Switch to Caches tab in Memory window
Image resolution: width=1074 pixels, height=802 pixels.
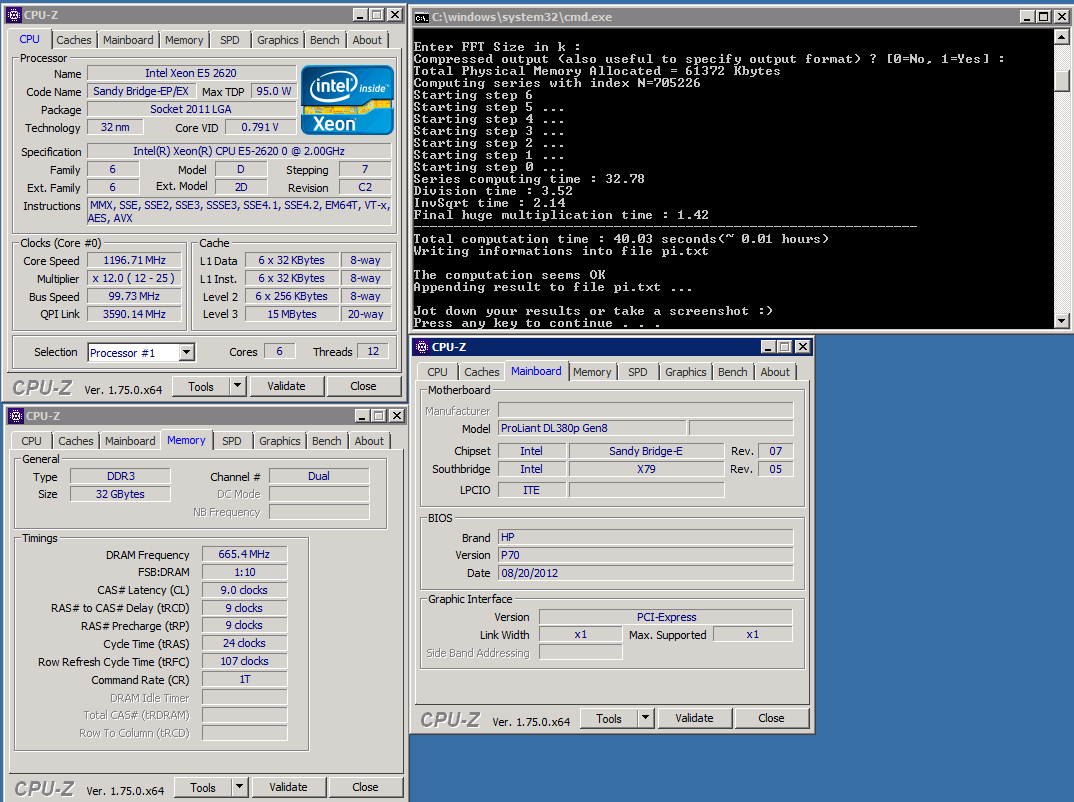click(76, 441)
